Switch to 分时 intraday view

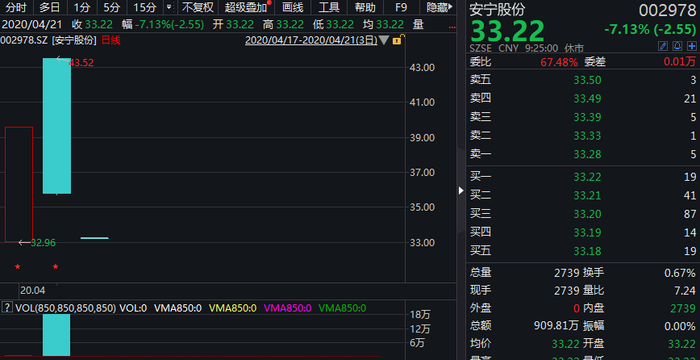point(16,7)
